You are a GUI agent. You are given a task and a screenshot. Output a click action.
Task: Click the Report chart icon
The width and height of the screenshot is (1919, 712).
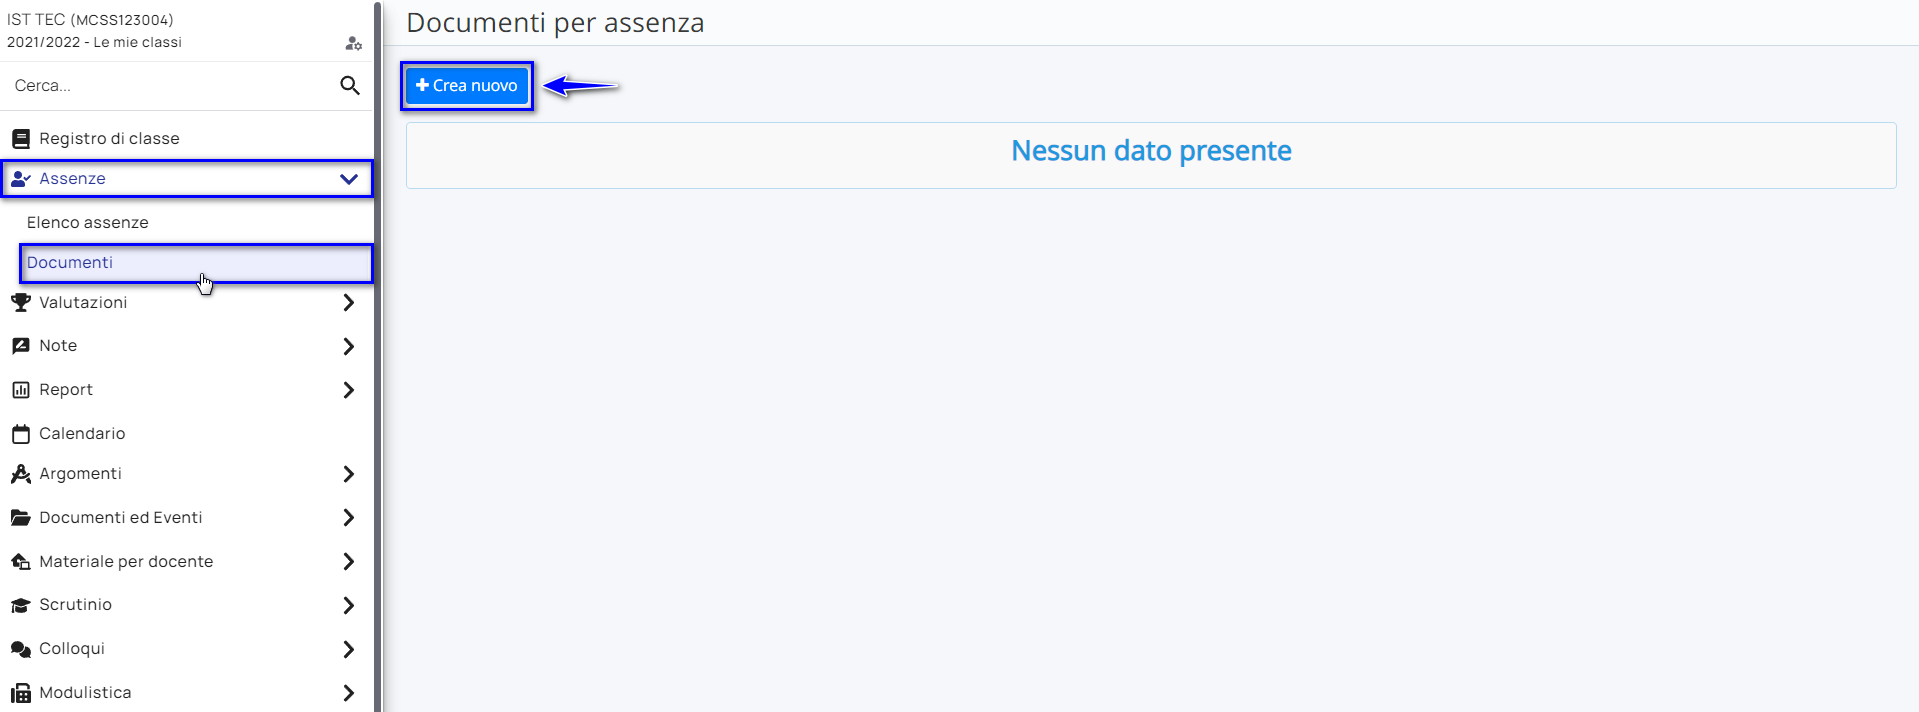coord(20,390)
